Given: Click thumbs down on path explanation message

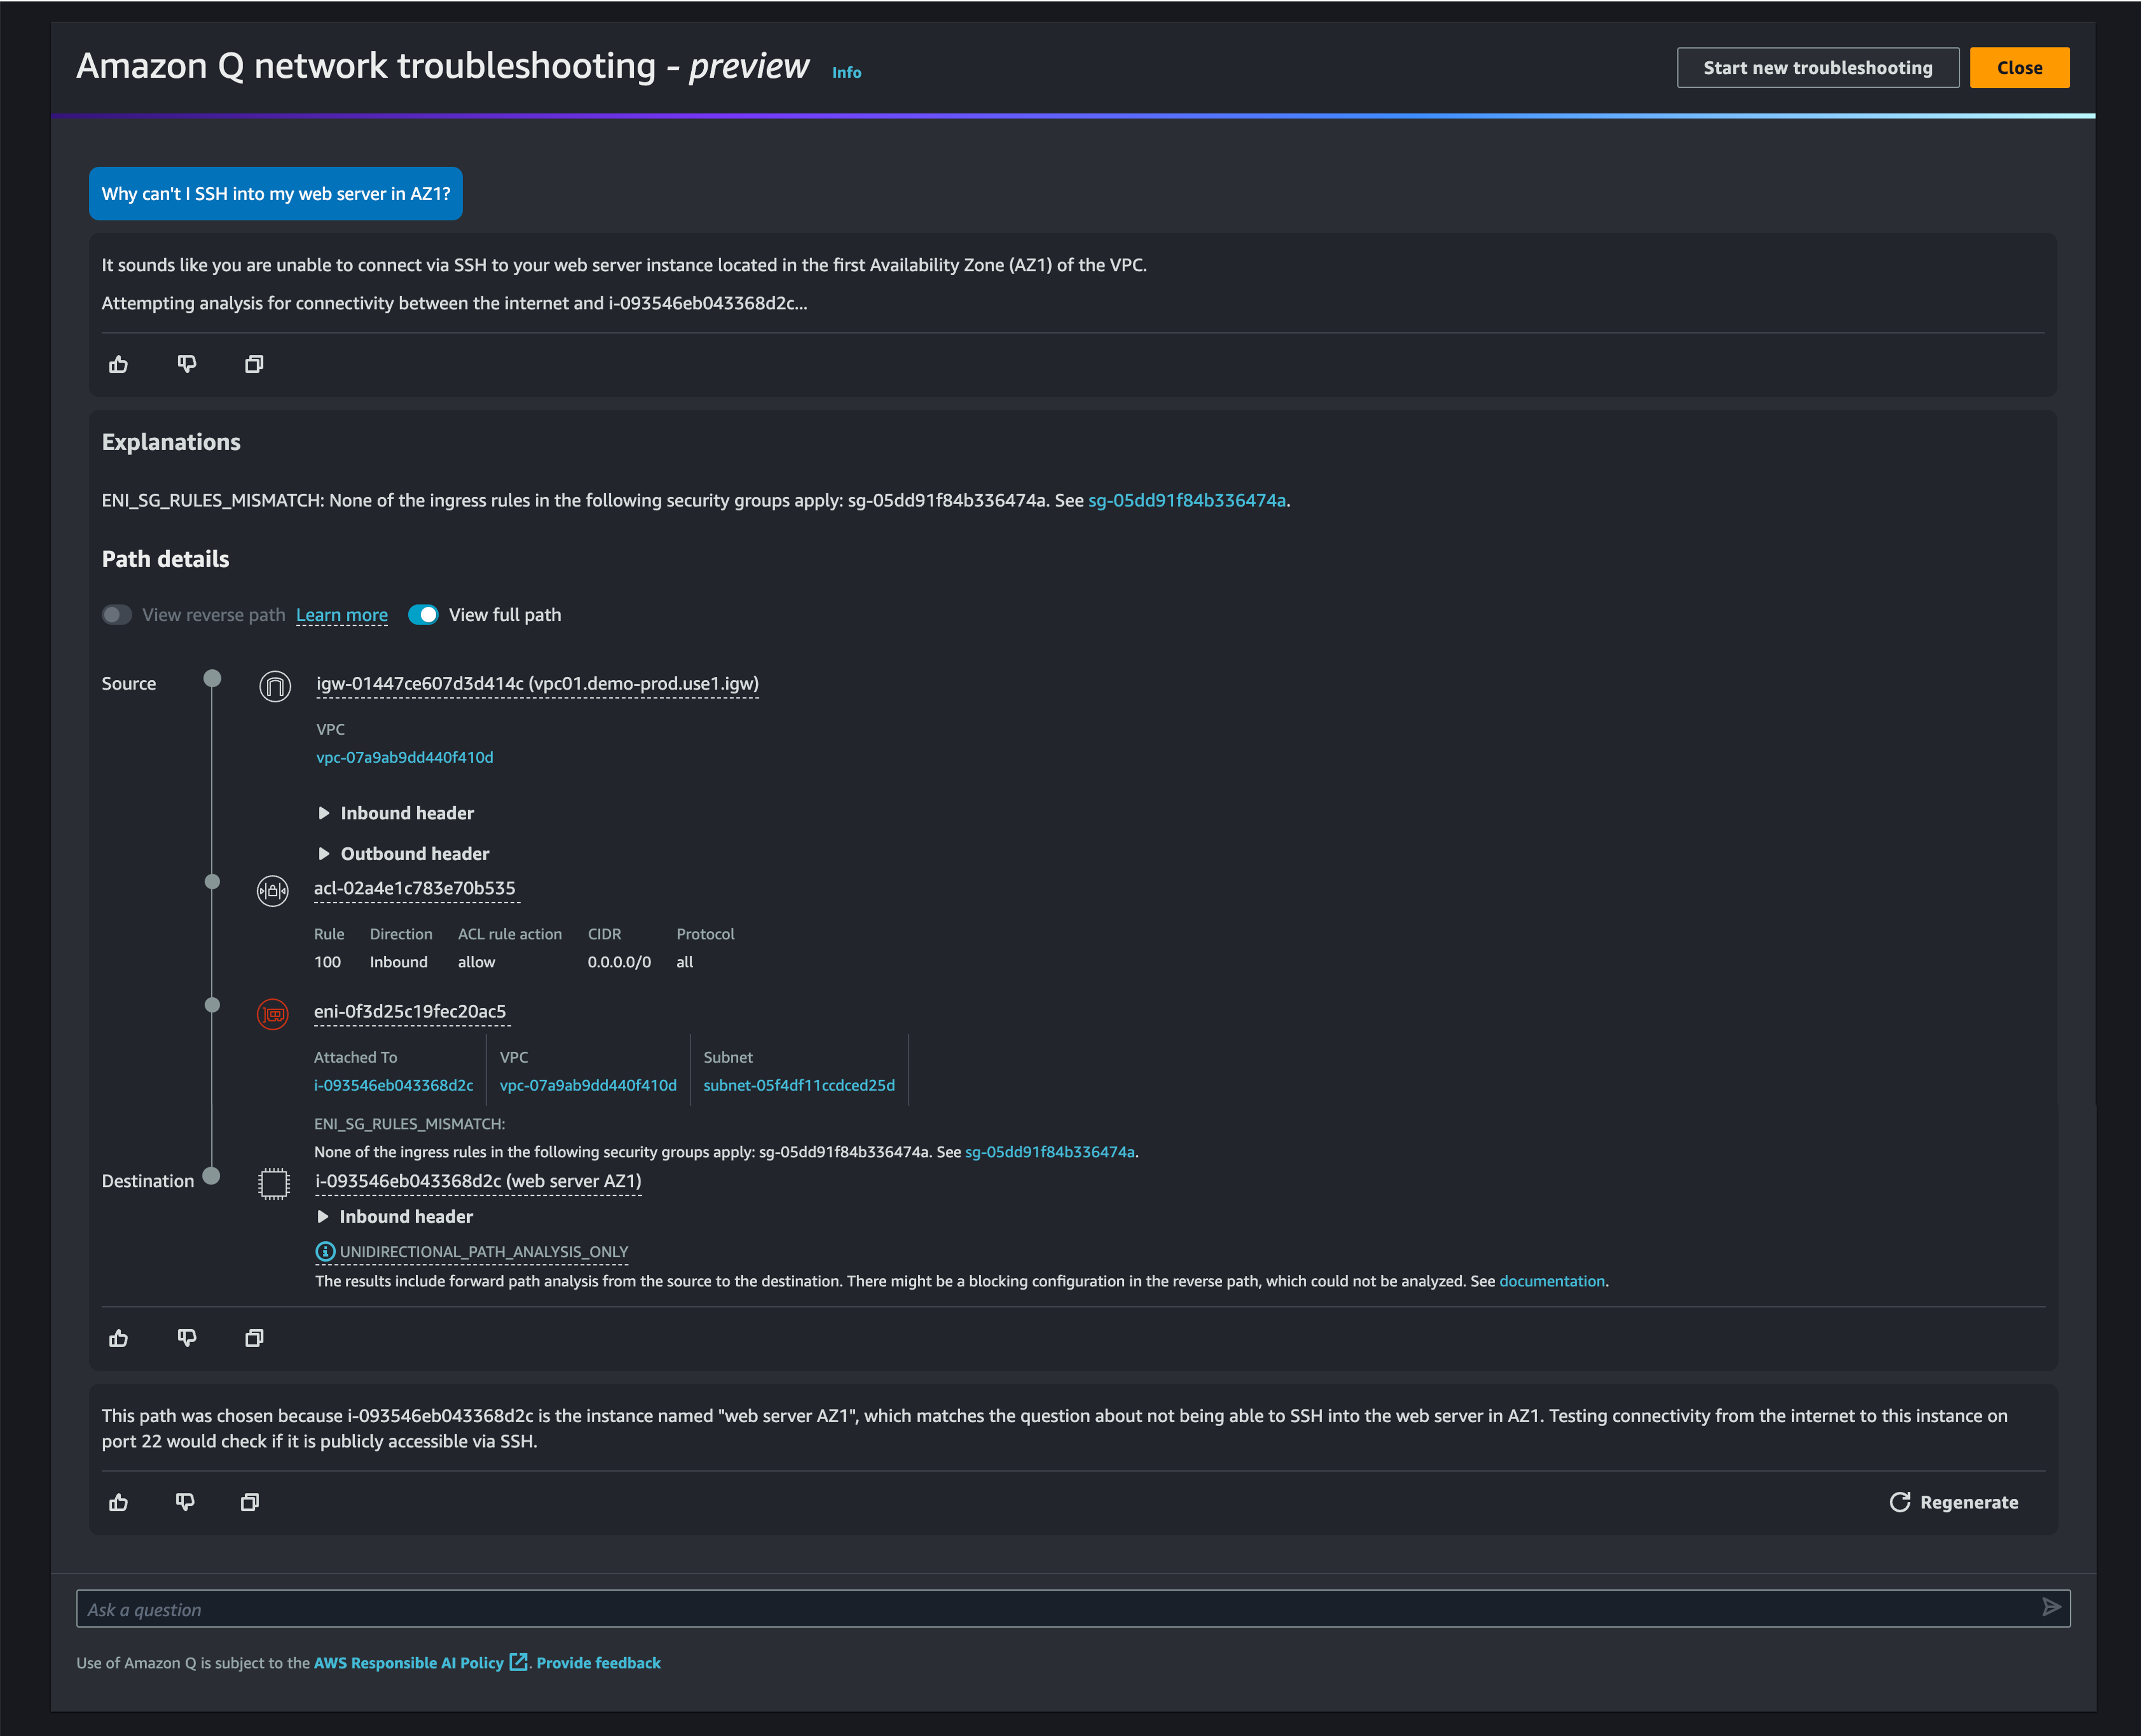Looking at the screenshot, I should [185, 1502].
